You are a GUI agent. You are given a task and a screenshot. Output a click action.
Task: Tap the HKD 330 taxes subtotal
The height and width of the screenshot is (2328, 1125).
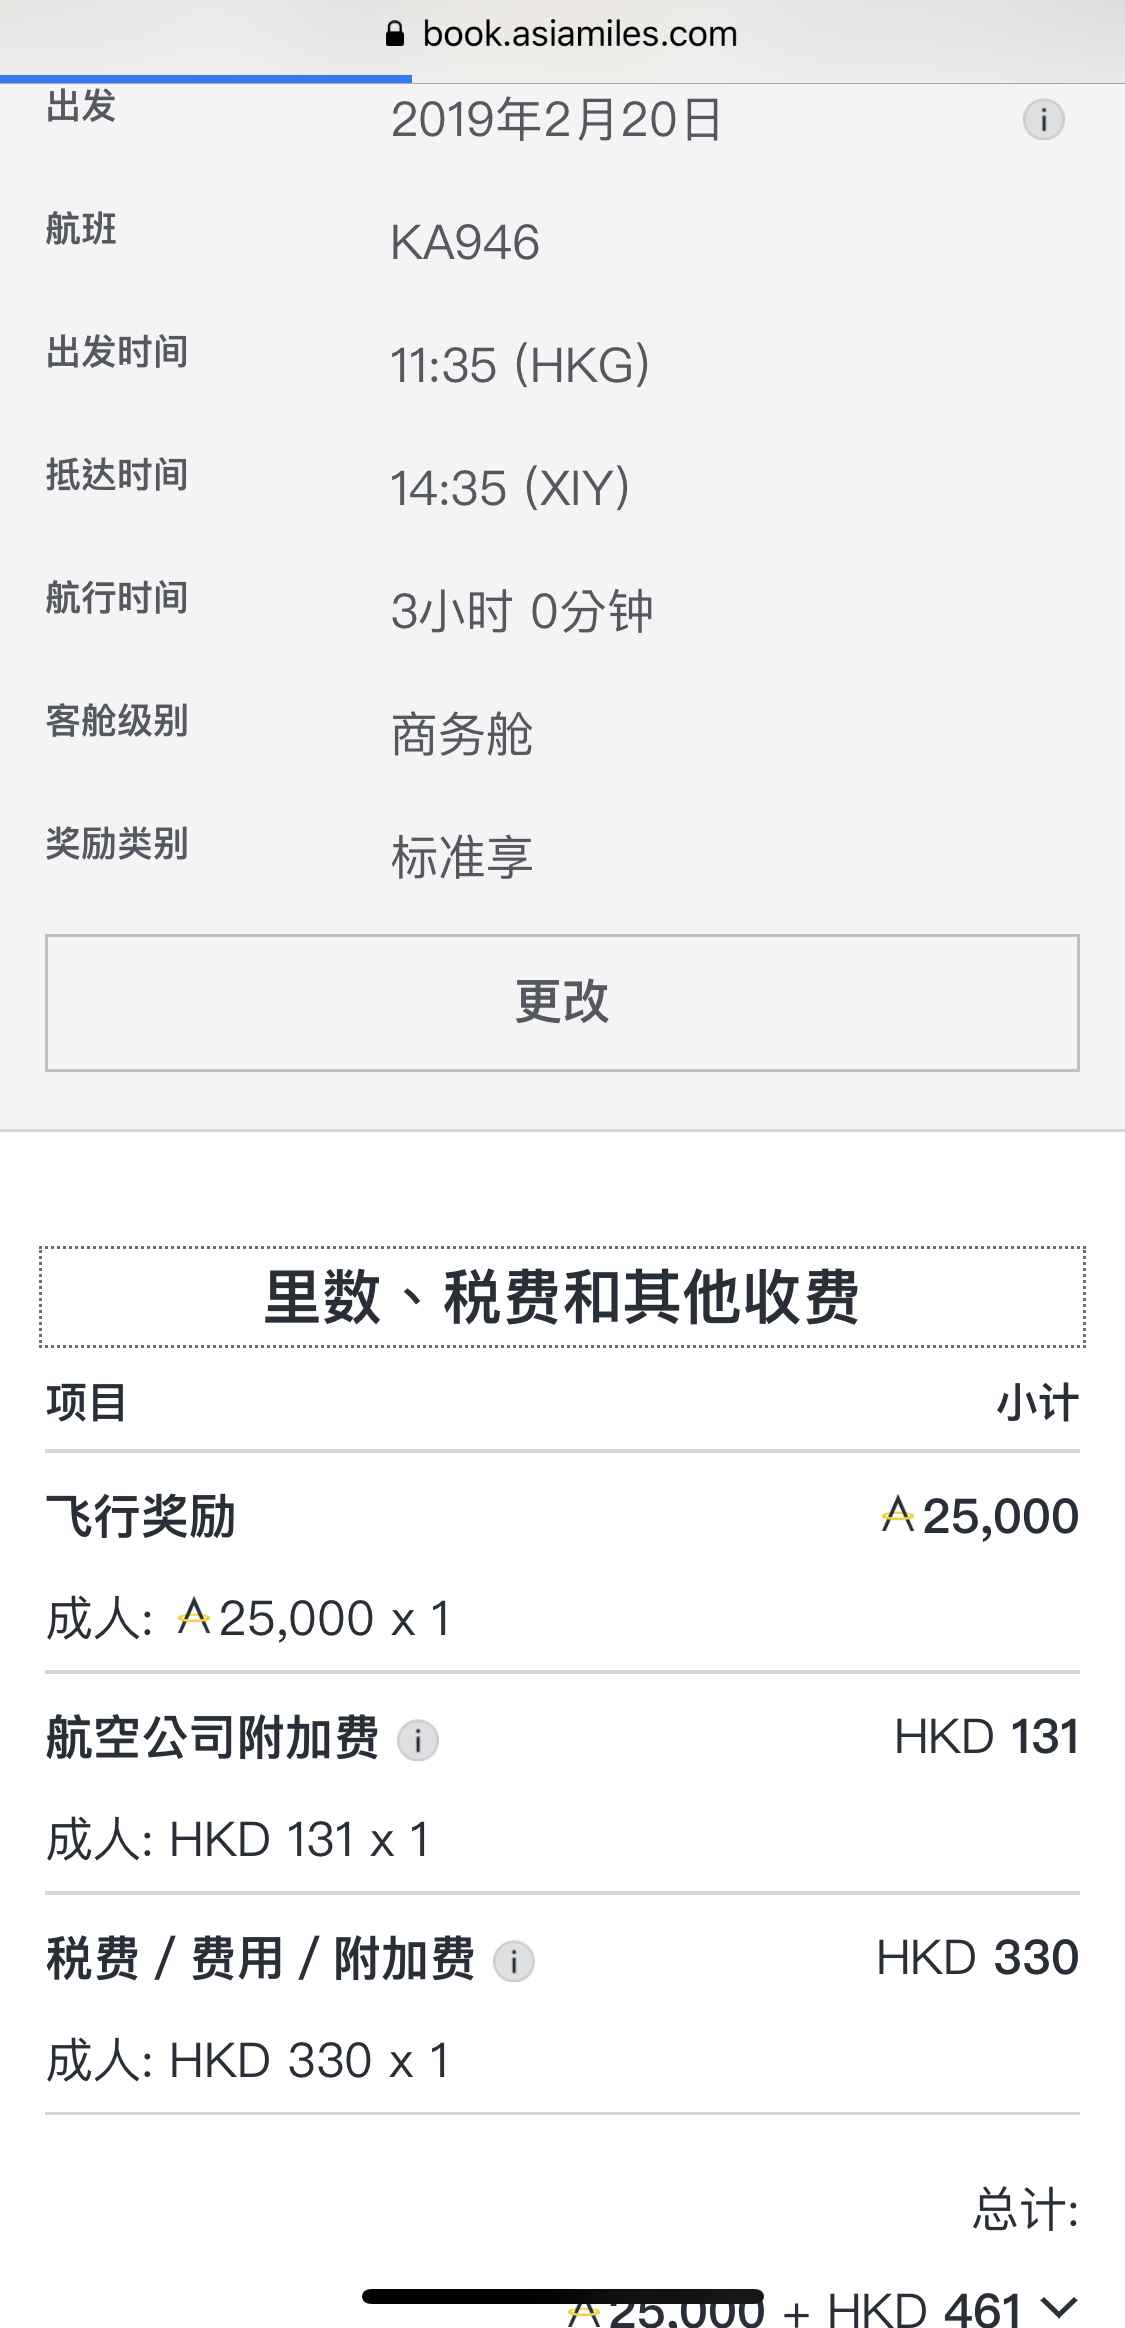pyautogui.click(x=978, y=1958)
